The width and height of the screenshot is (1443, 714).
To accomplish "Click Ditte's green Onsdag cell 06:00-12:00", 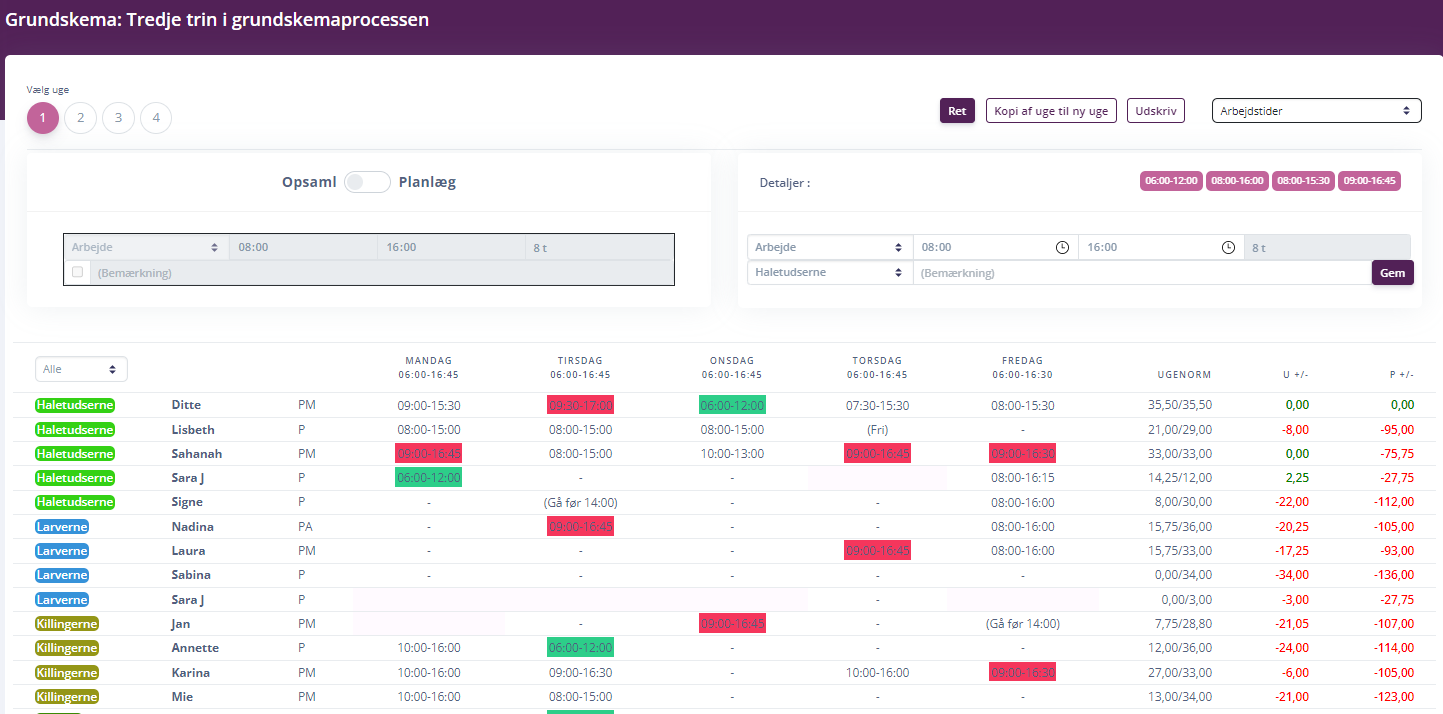I will coord(732,405).
